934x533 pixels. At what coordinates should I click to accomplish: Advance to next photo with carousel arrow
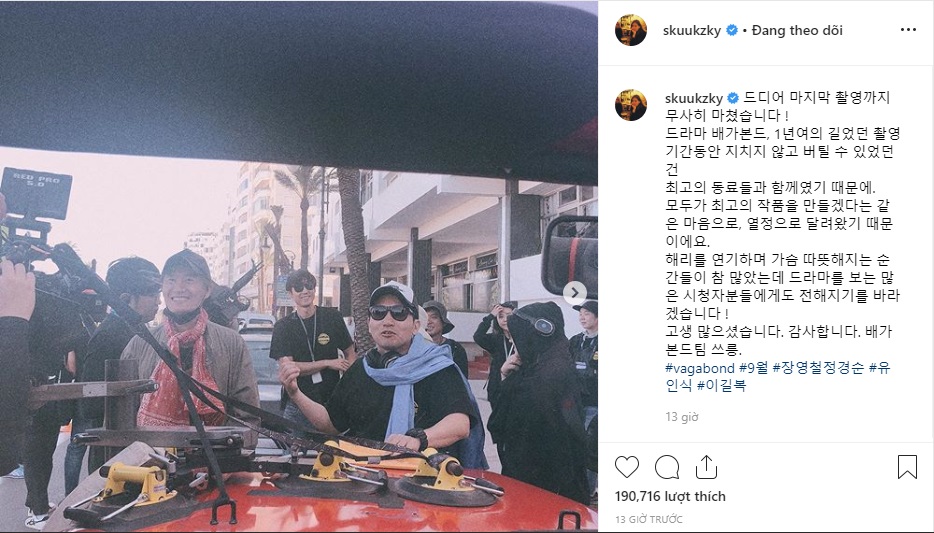coord(575,292)
